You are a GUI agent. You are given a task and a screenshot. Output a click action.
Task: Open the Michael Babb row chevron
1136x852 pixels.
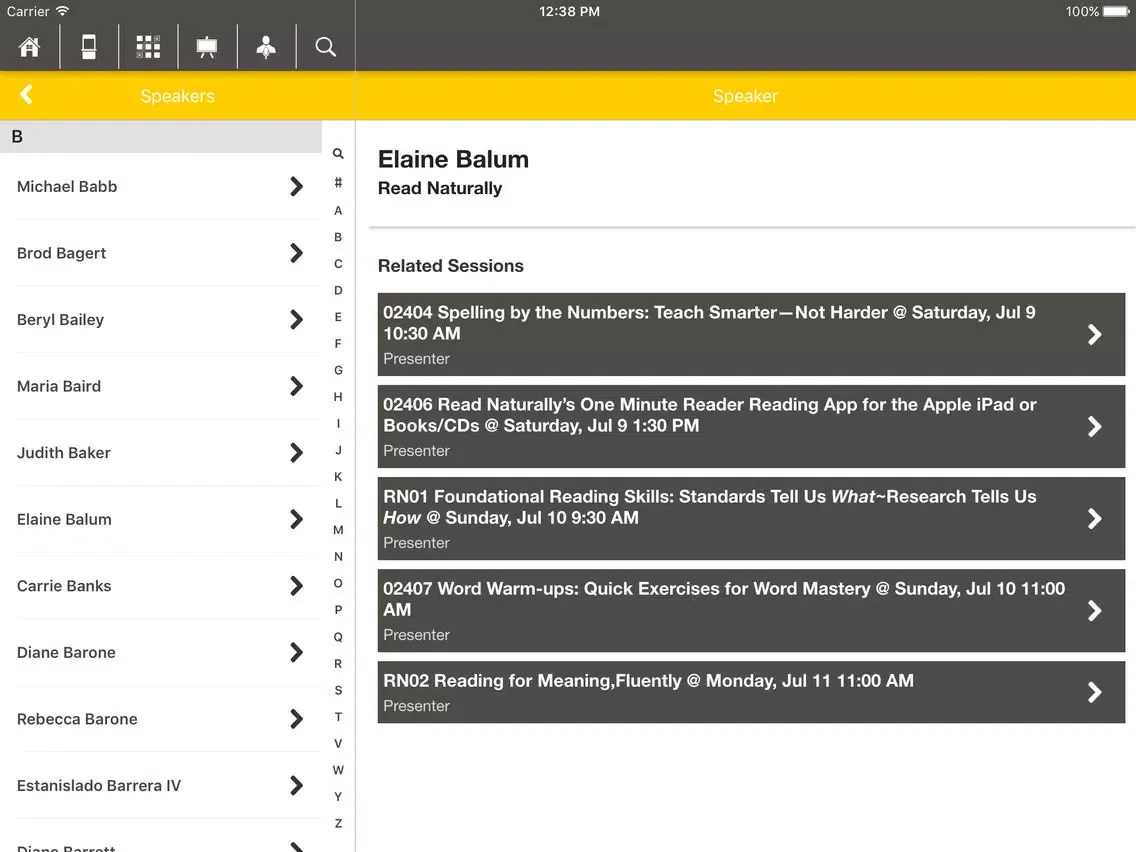click(296, 186)
